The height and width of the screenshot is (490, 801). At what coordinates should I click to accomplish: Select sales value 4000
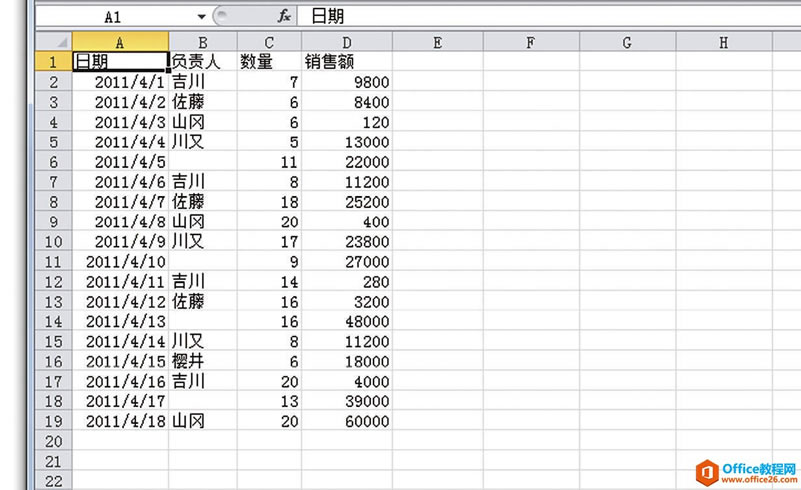pyautogui.click(x=347, y=381)
